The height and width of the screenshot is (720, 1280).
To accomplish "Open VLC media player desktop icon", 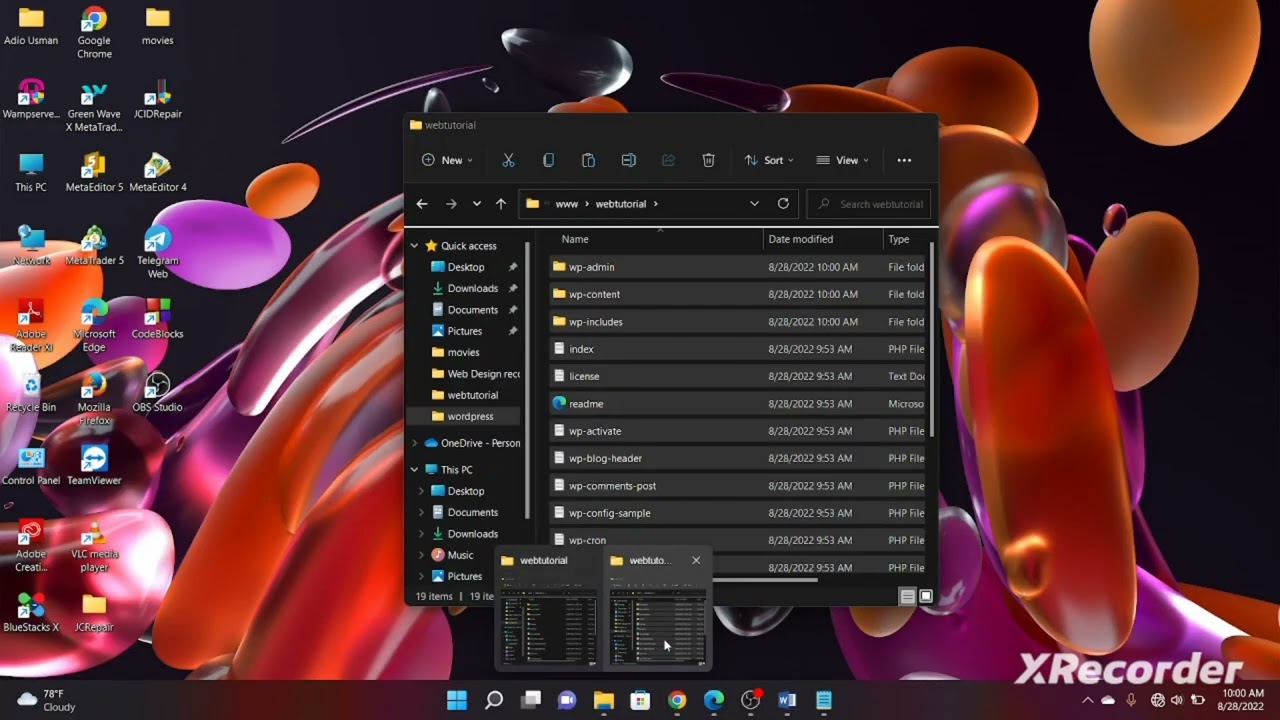I will [94, 545].
